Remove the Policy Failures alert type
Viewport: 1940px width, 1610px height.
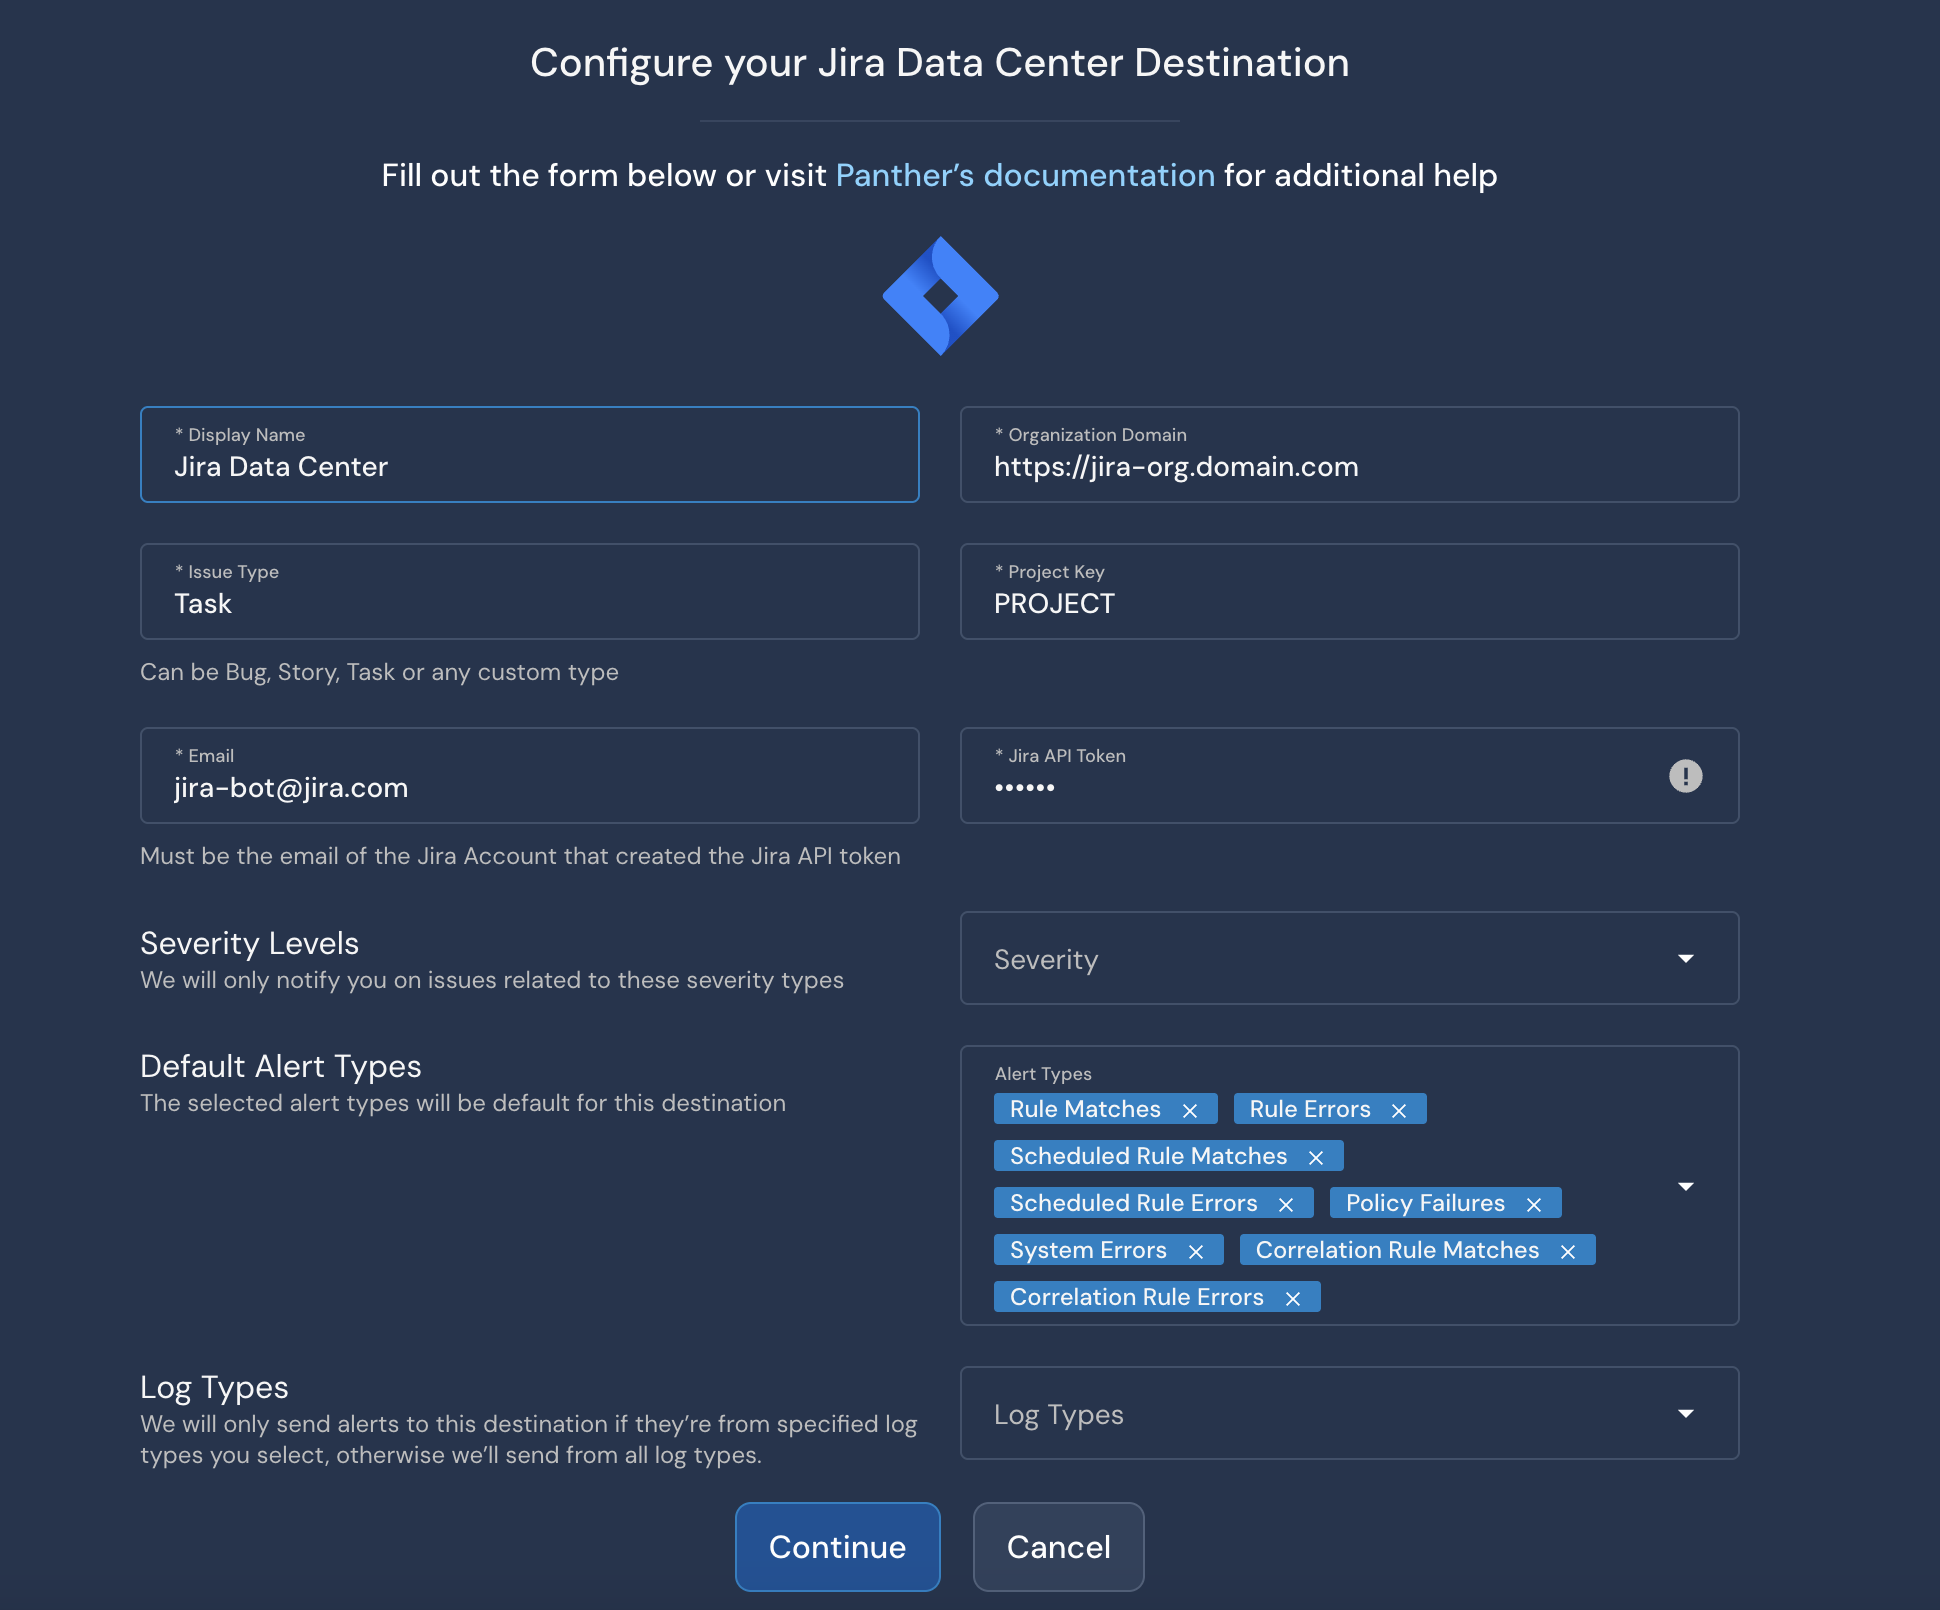[x=1534, y=1203]
